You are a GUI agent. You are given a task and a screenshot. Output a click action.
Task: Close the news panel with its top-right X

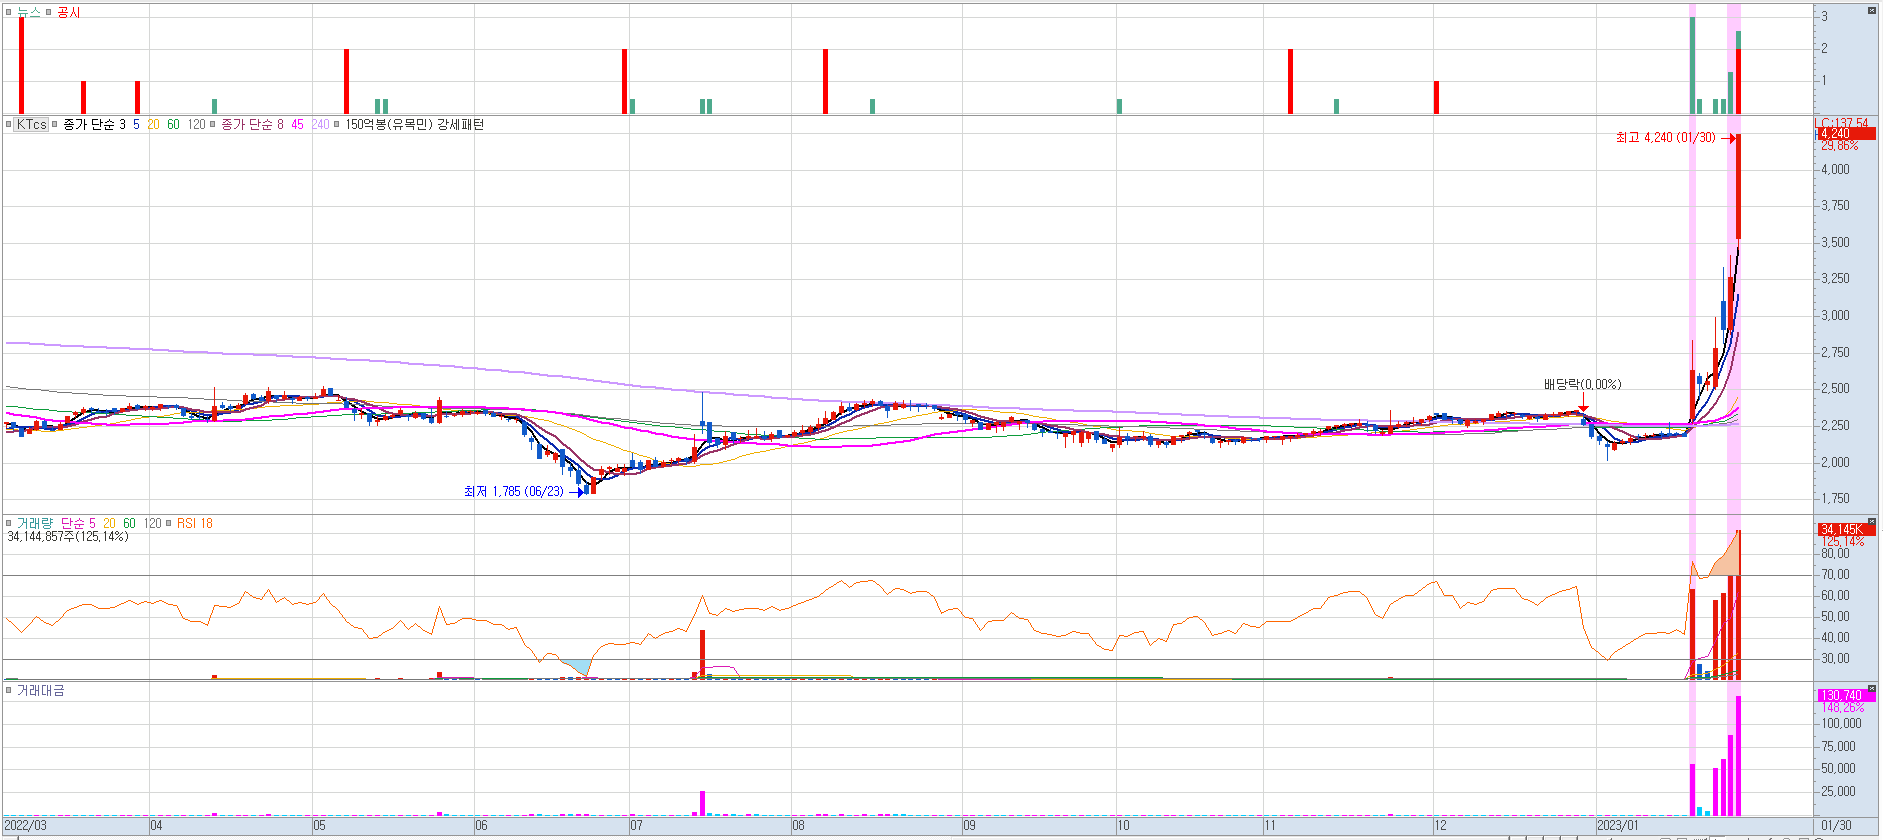[x=1872, y=10]
